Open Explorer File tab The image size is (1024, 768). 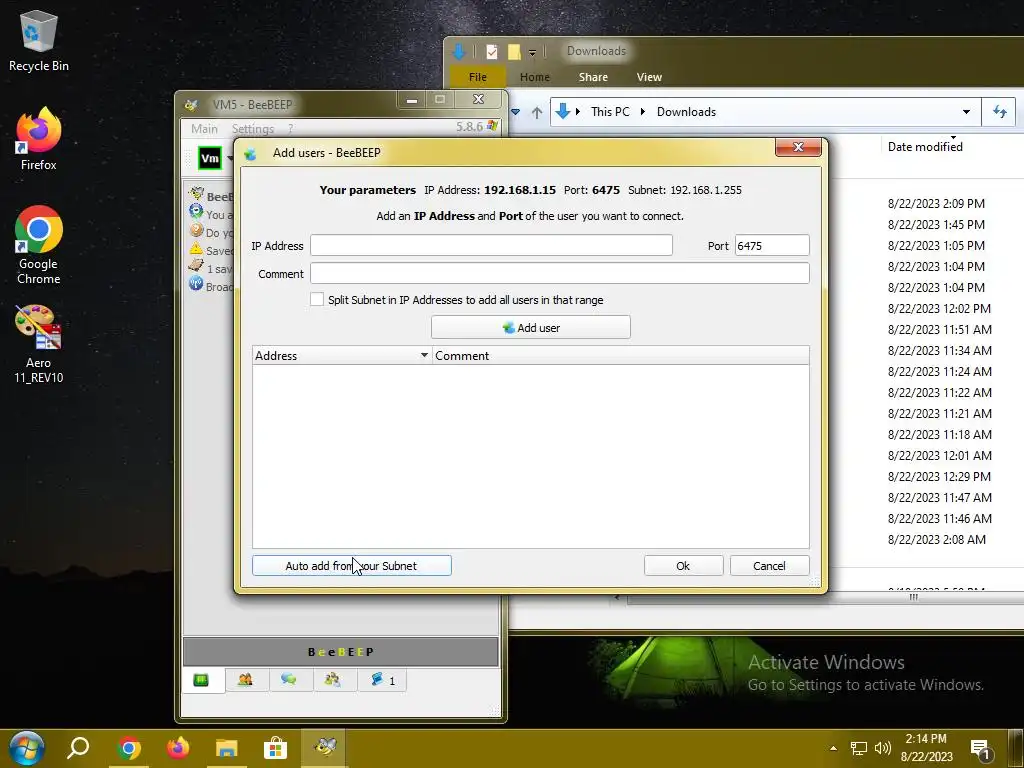coord(477,76)
